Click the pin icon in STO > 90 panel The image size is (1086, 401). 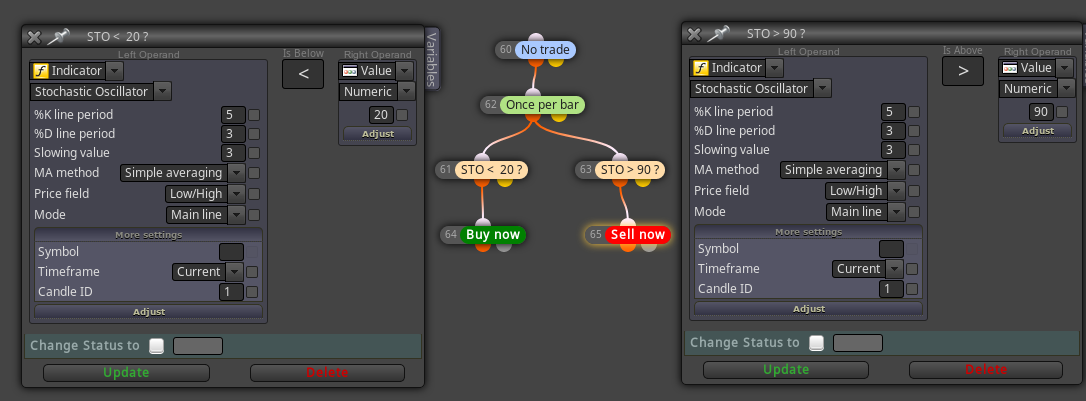pyautogui.click(x=720, y=33)
